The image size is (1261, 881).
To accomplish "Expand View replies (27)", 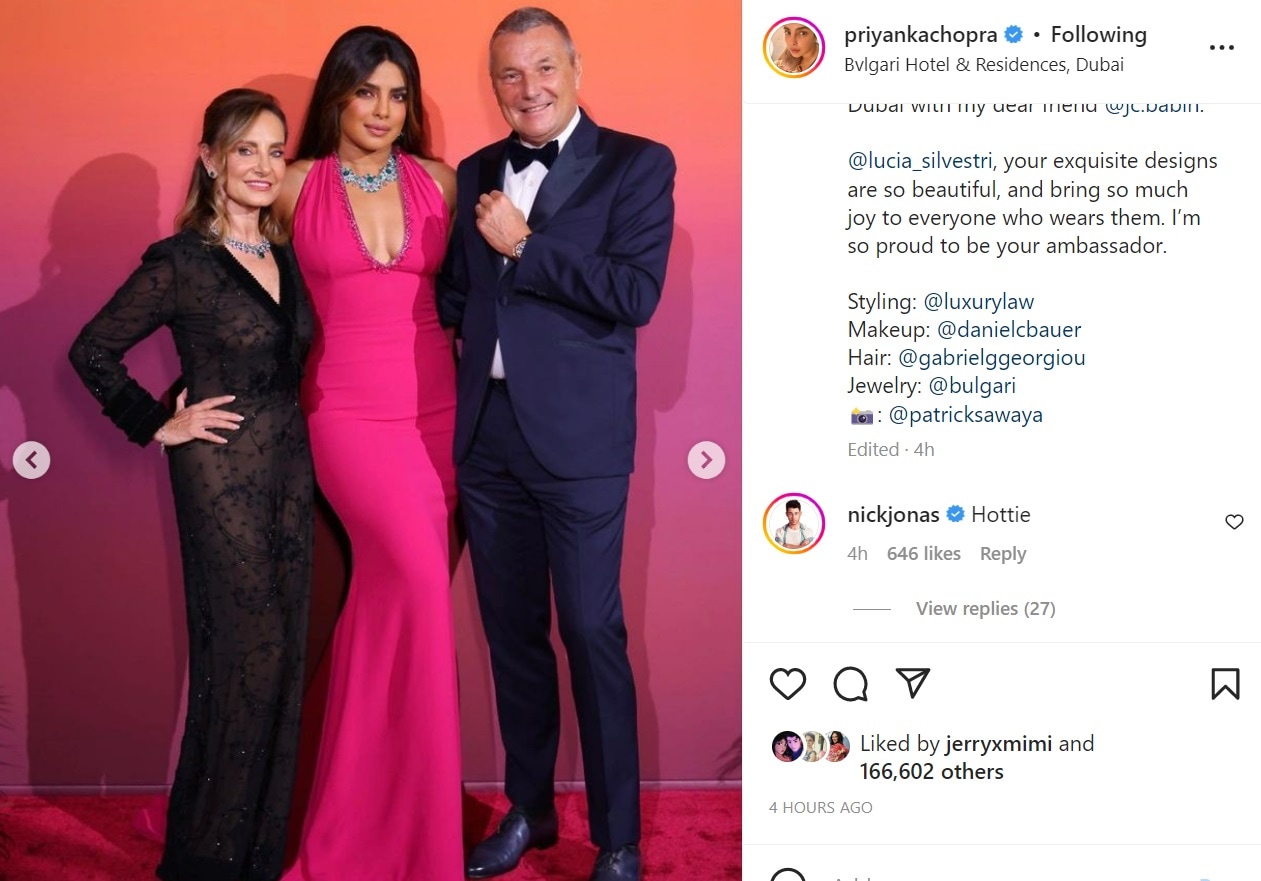I will click(x=985, y=609).
